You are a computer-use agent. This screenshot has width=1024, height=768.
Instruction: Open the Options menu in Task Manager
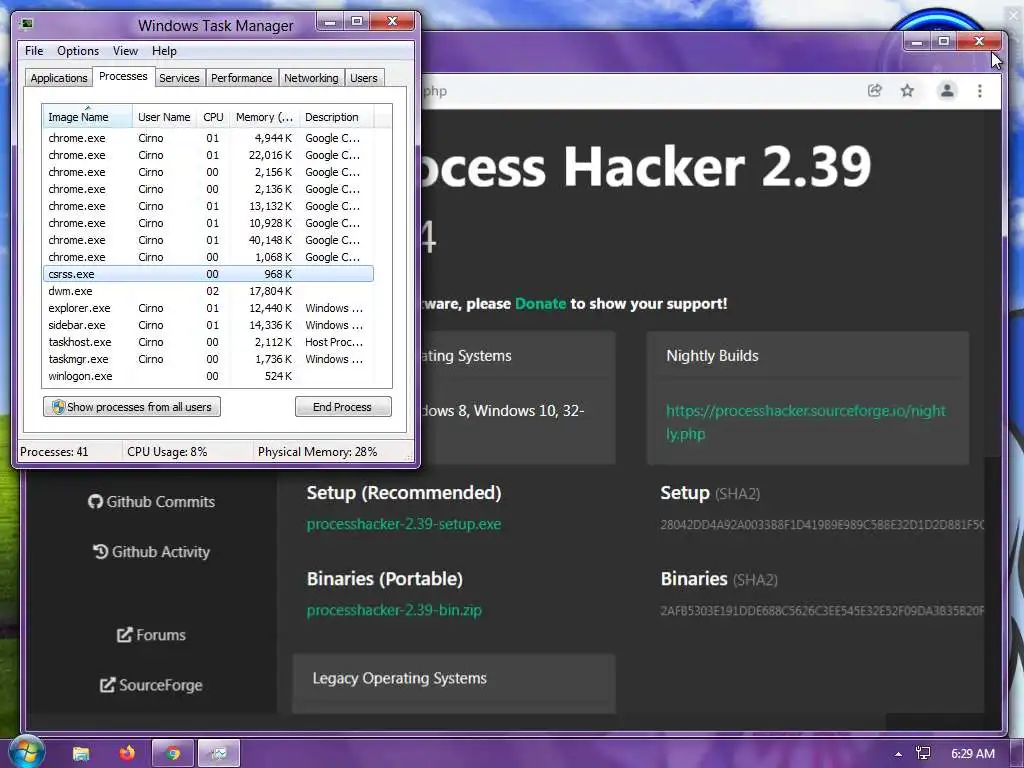[x=78, y=51]
